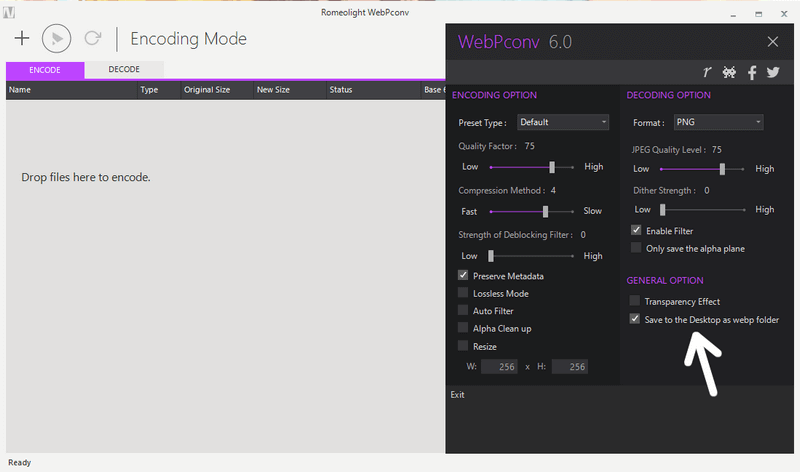The image size is (800, 472).
Task: Check Only save the alpha plane
Action: pyautogui.click(x=636, y=248)
